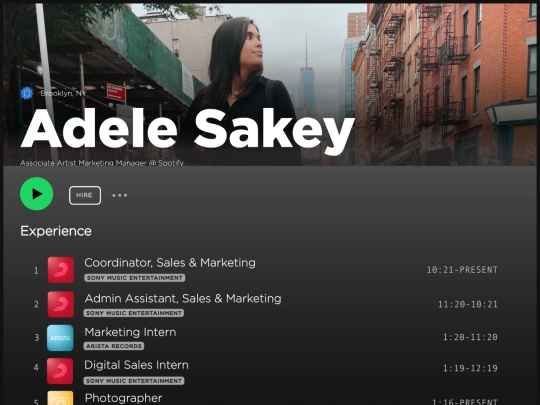
Task: Click the blue verified location badge icon
Action: click(x=27, y=93)
